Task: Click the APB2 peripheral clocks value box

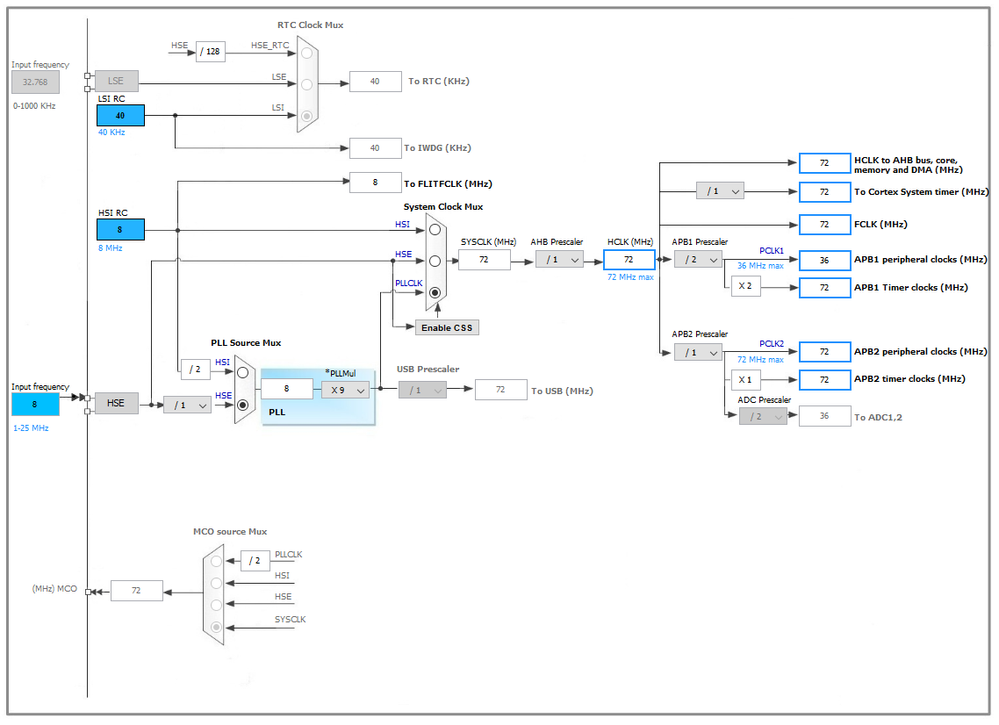Action: point(825,352)
